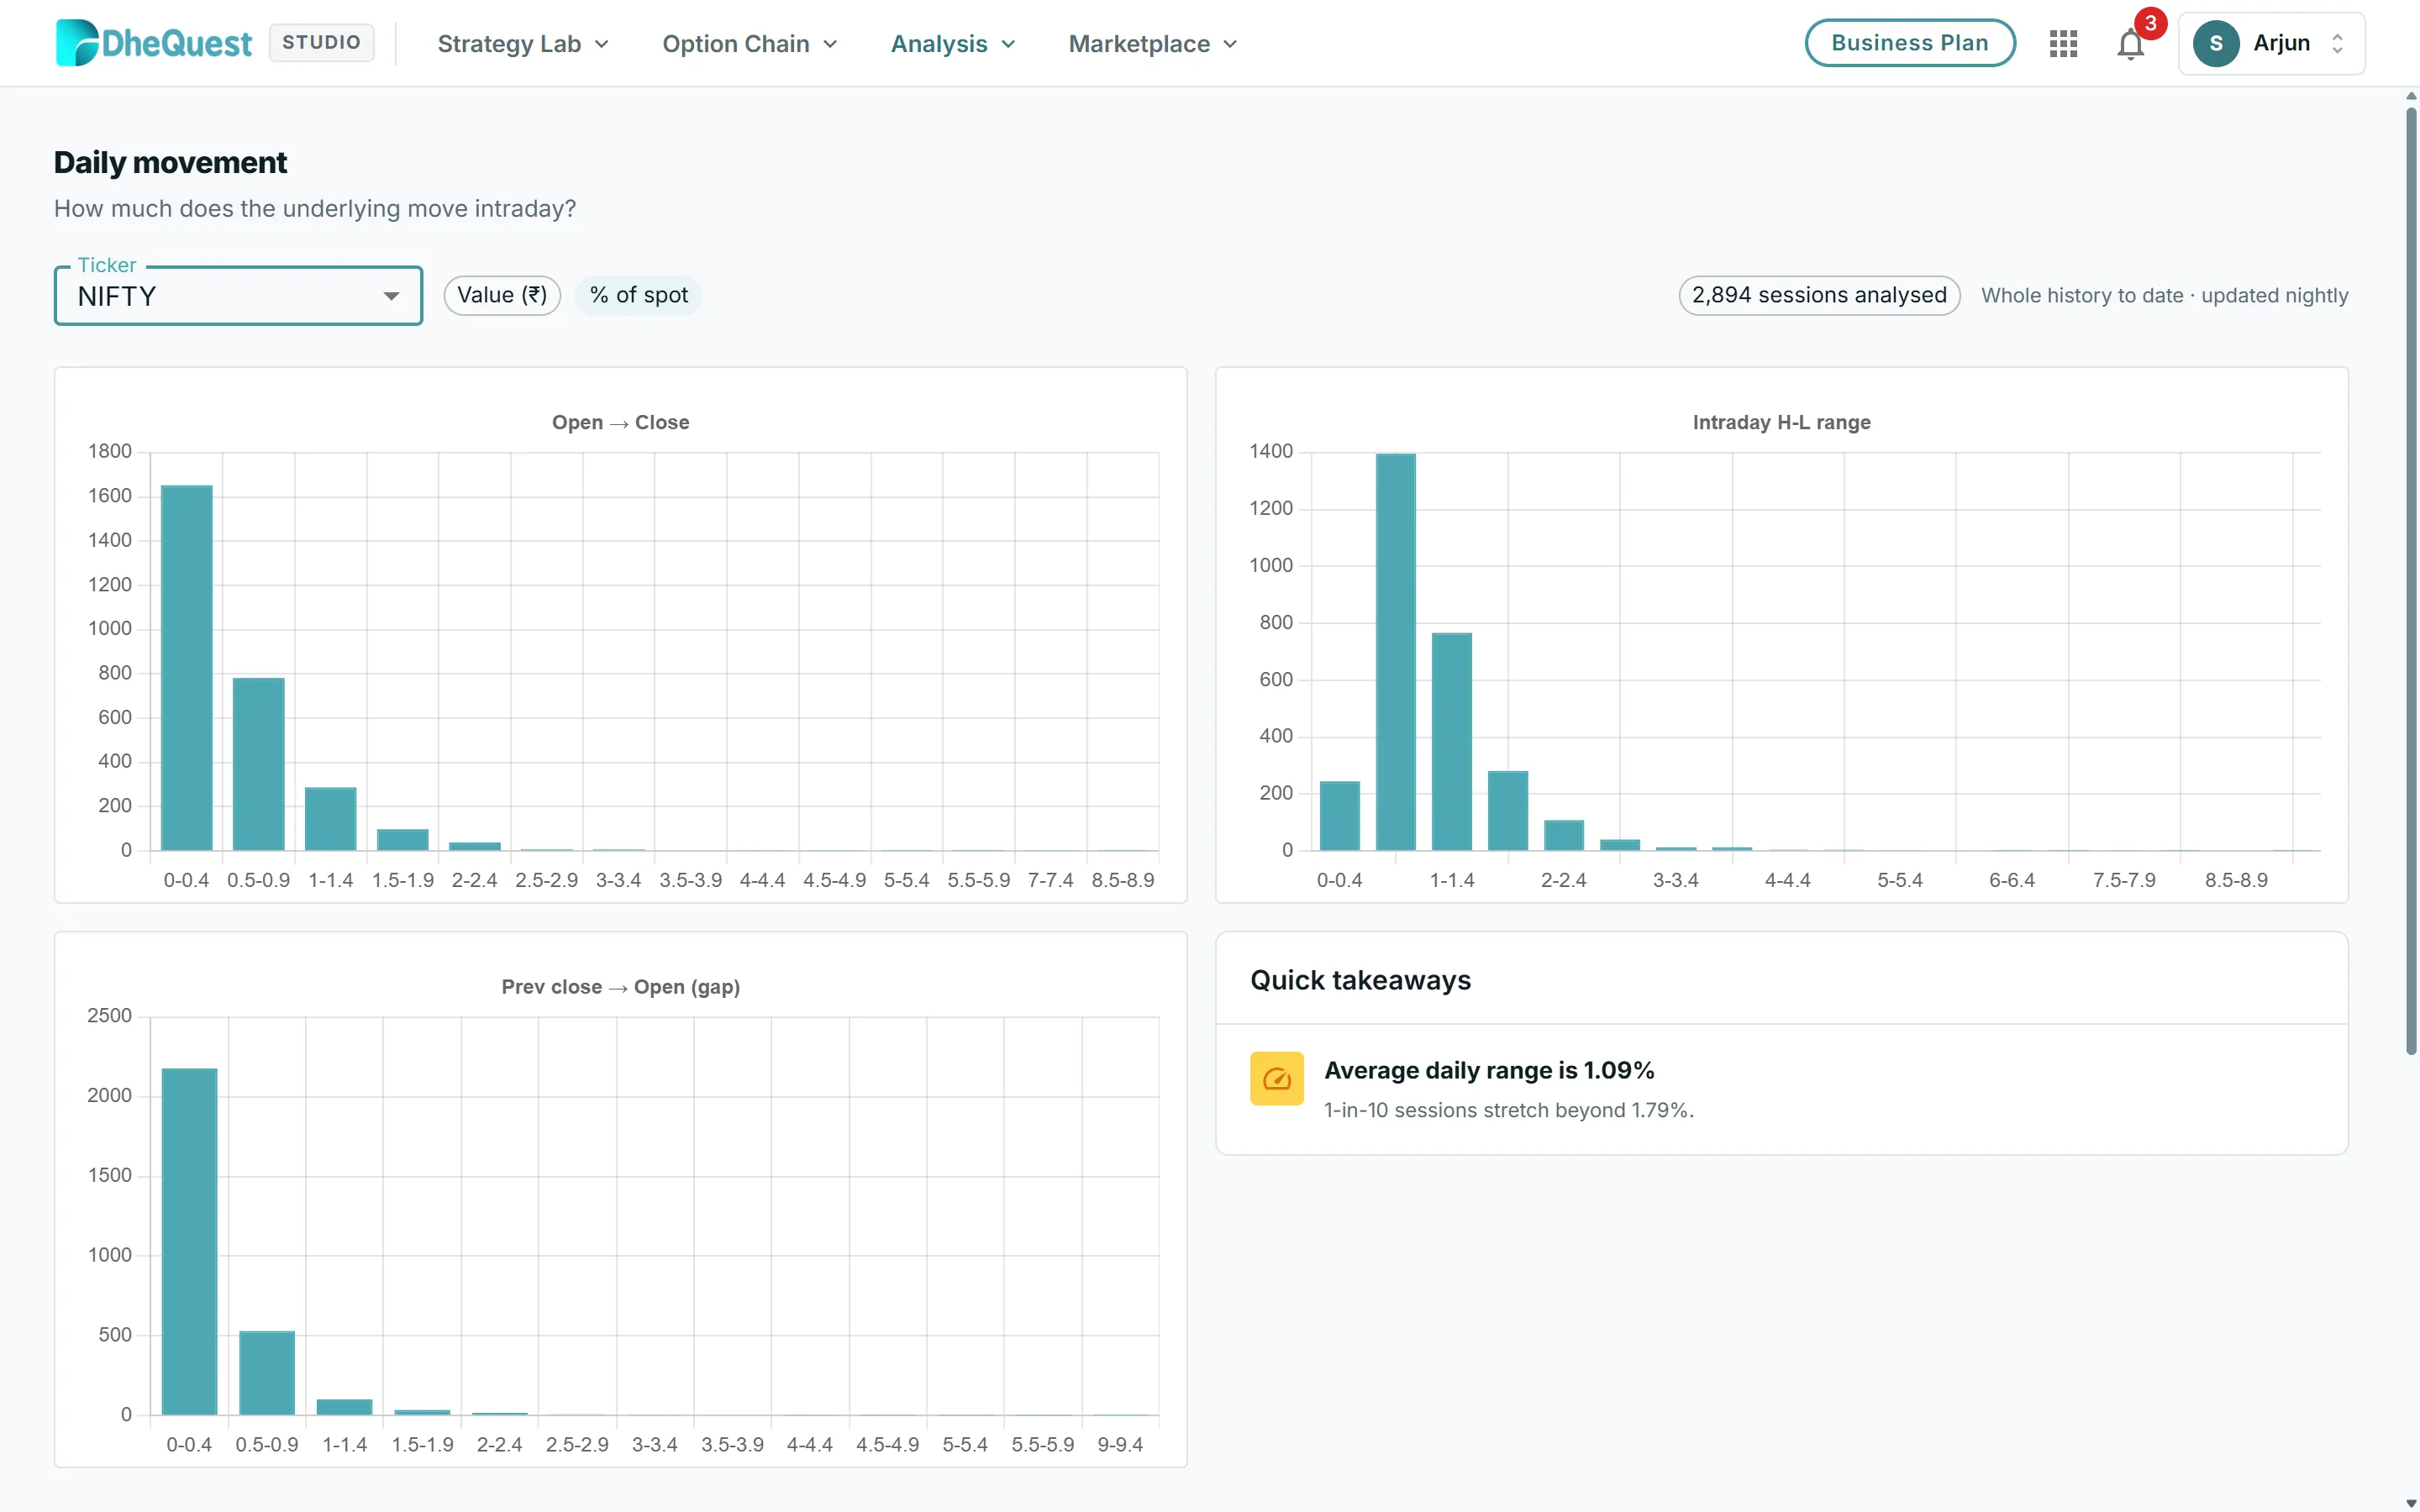Click the 2,894 sessions analysed chip
2420x1512 pixels.
click(1819, 295)
